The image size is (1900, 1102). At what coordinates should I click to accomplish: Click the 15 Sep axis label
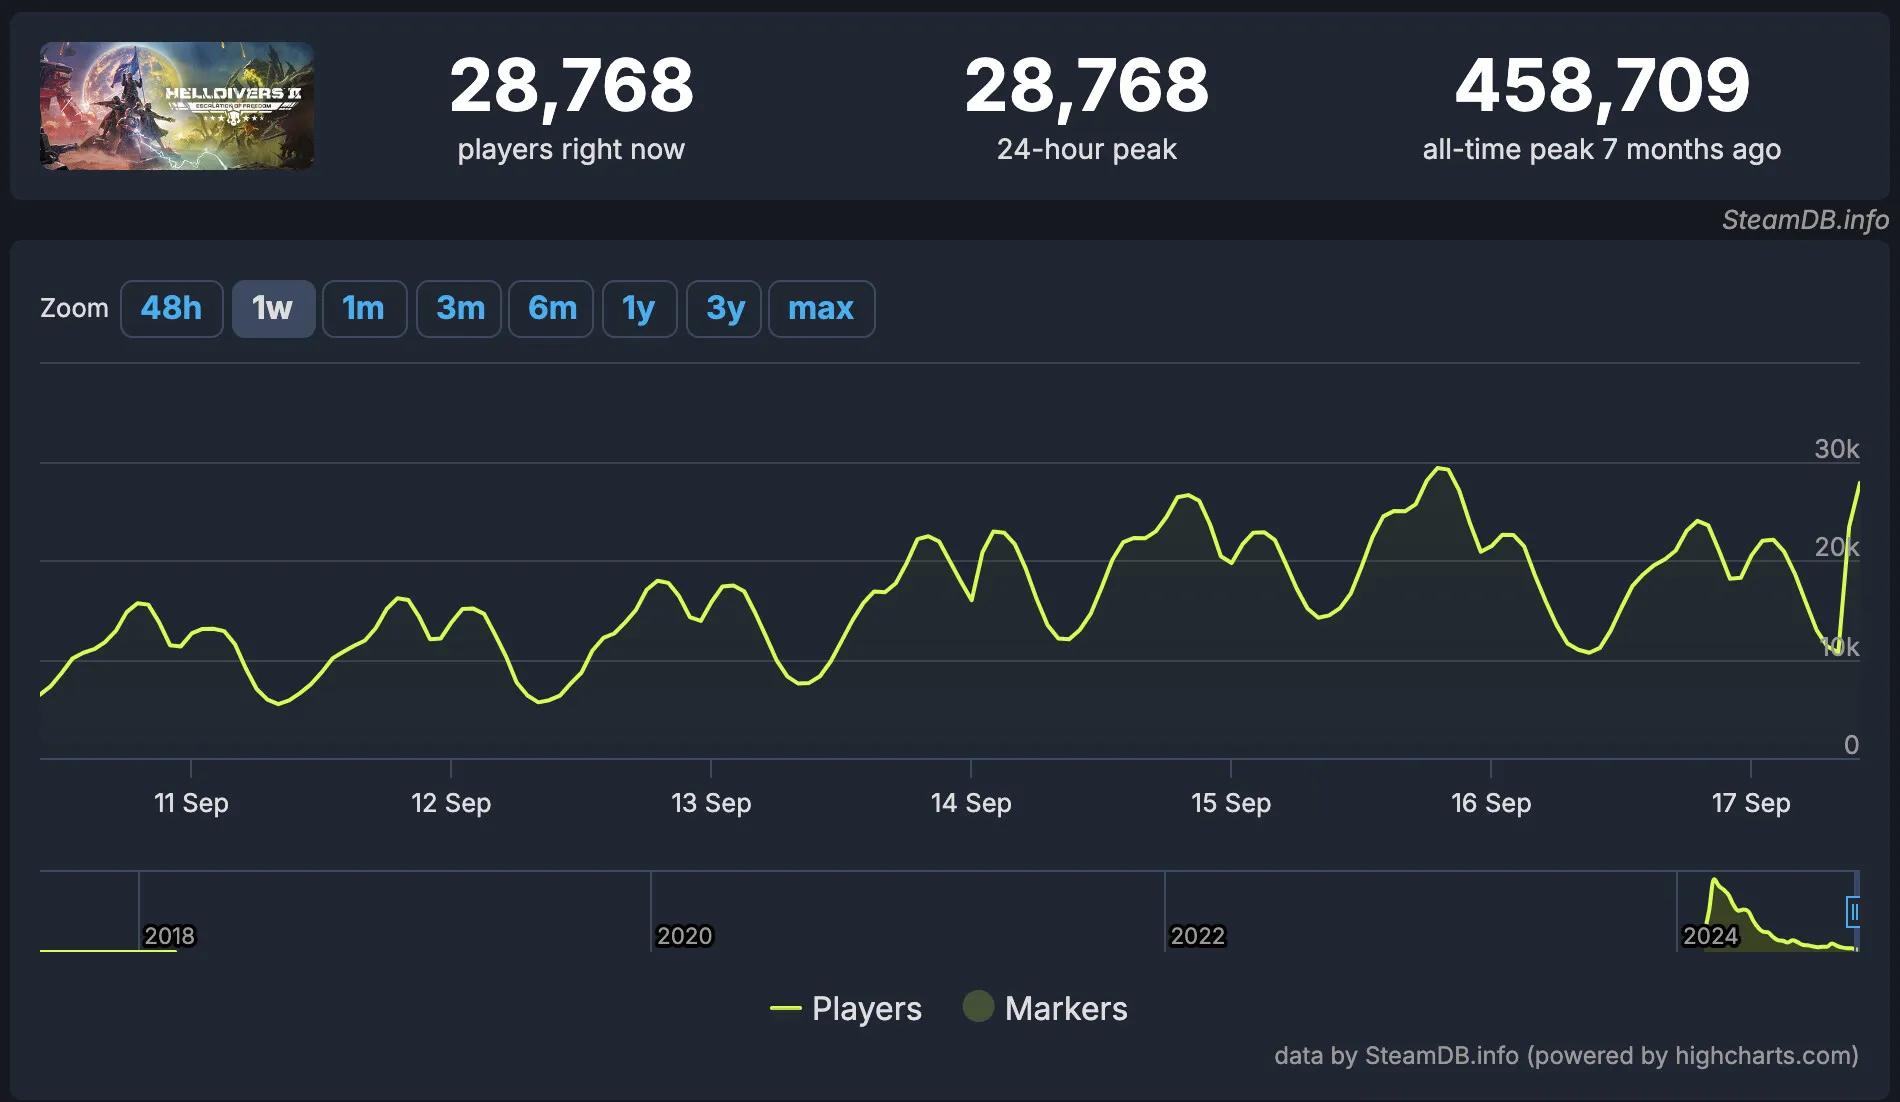coord(1231,803)
